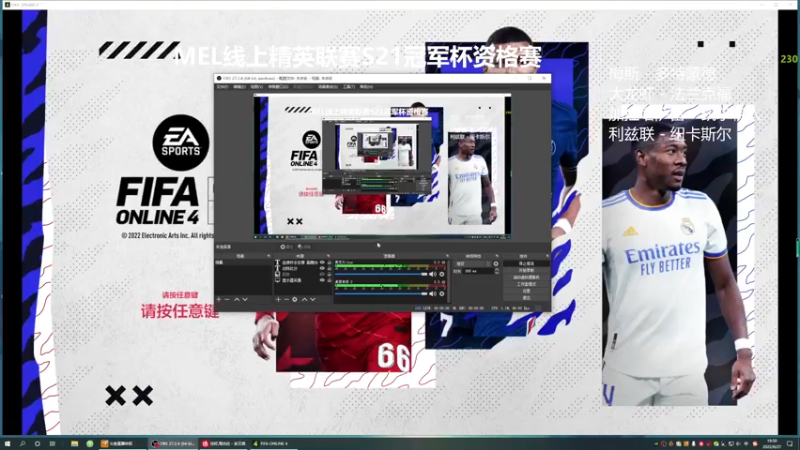Toggle visibility of second text source
Image resolution: width=800 pixels, height=450 pixels.
tap(322, 268)
